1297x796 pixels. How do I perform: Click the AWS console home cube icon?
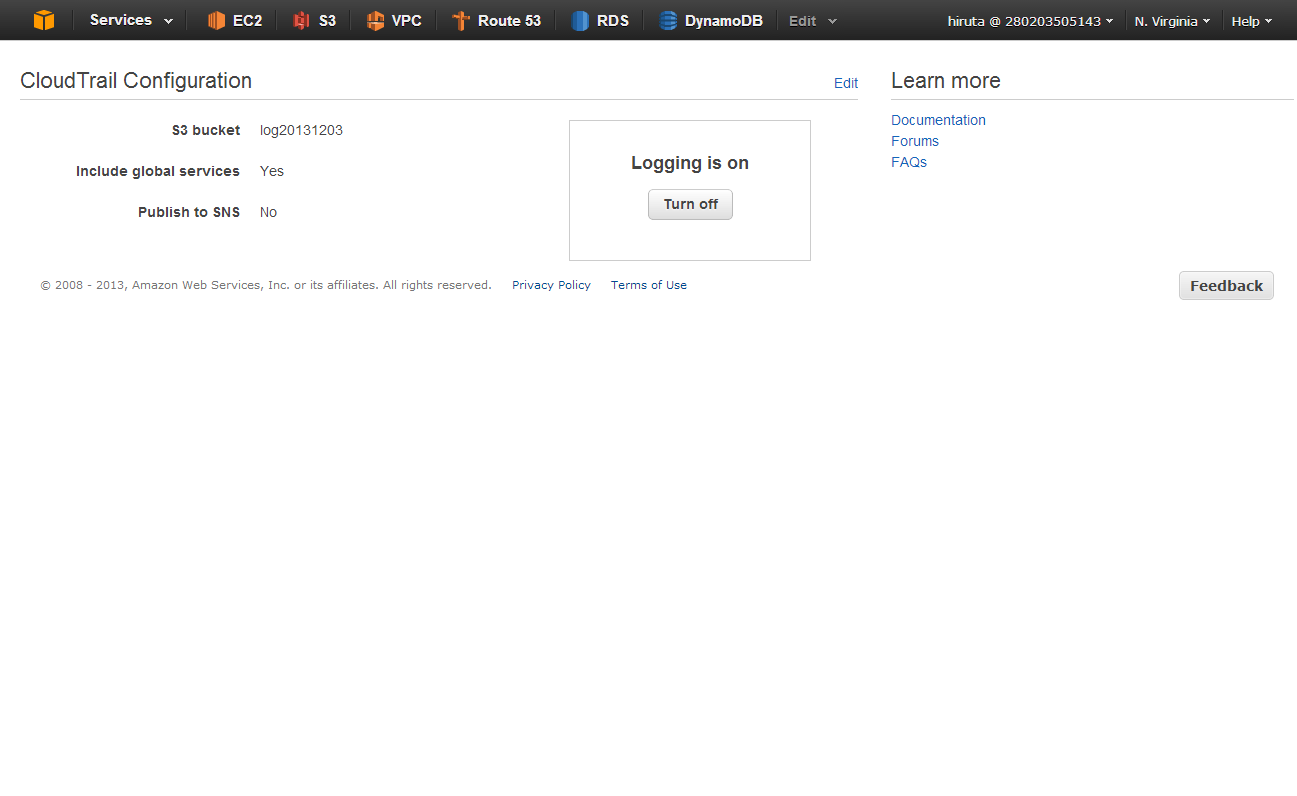(43, 20)
